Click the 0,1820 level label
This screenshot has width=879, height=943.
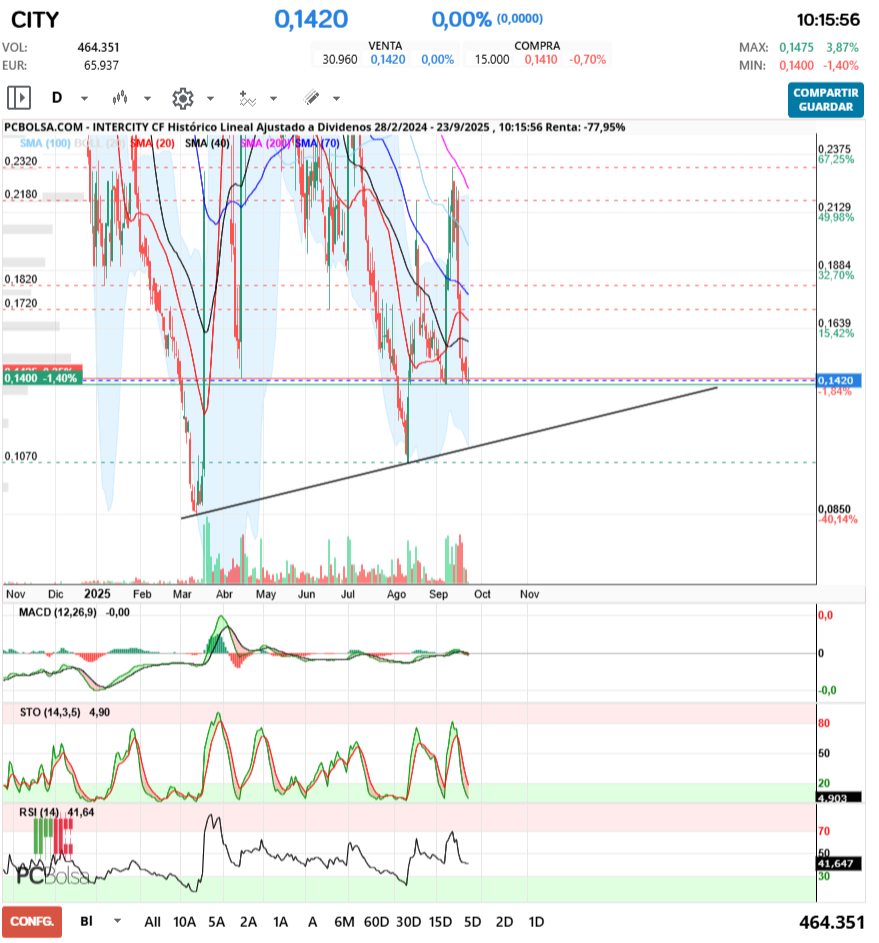20,279
